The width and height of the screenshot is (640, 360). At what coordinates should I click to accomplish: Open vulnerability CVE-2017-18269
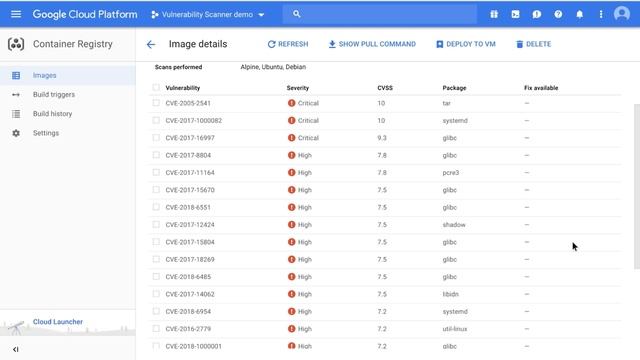pyautogui.click(x=190, y=259)
